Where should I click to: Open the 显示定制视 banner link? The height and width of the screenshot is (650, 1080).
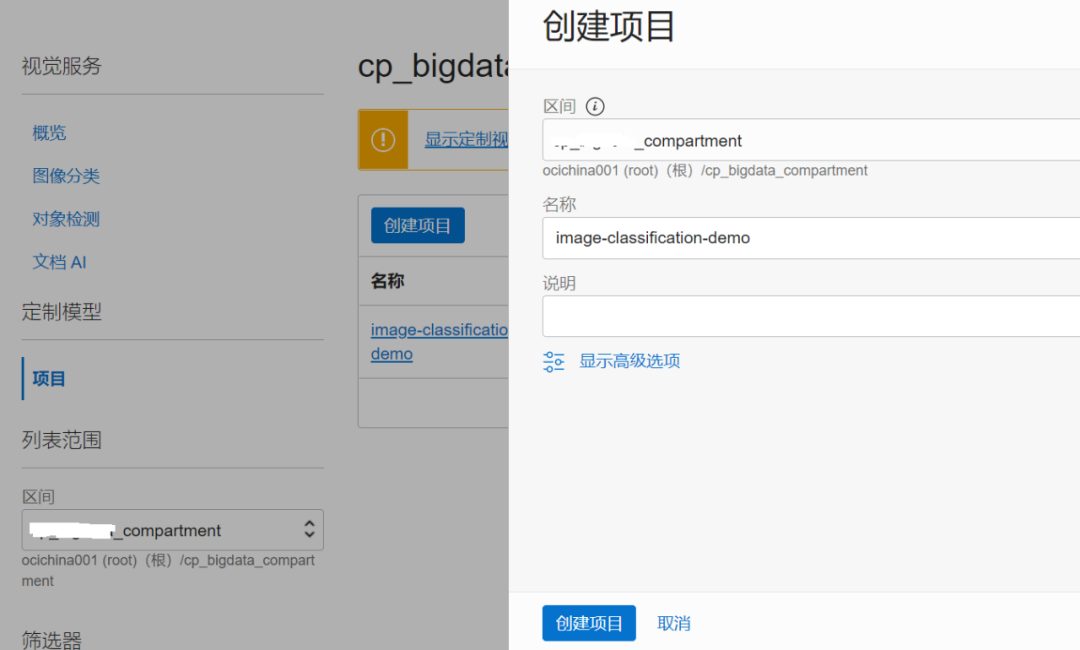466,140
